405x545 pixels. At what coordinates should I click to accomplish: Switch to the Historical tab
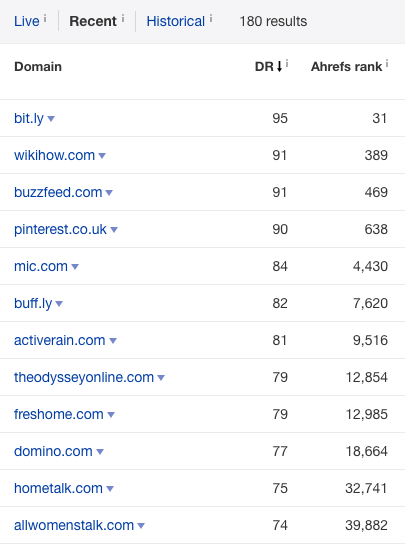(x=175, y=22)
